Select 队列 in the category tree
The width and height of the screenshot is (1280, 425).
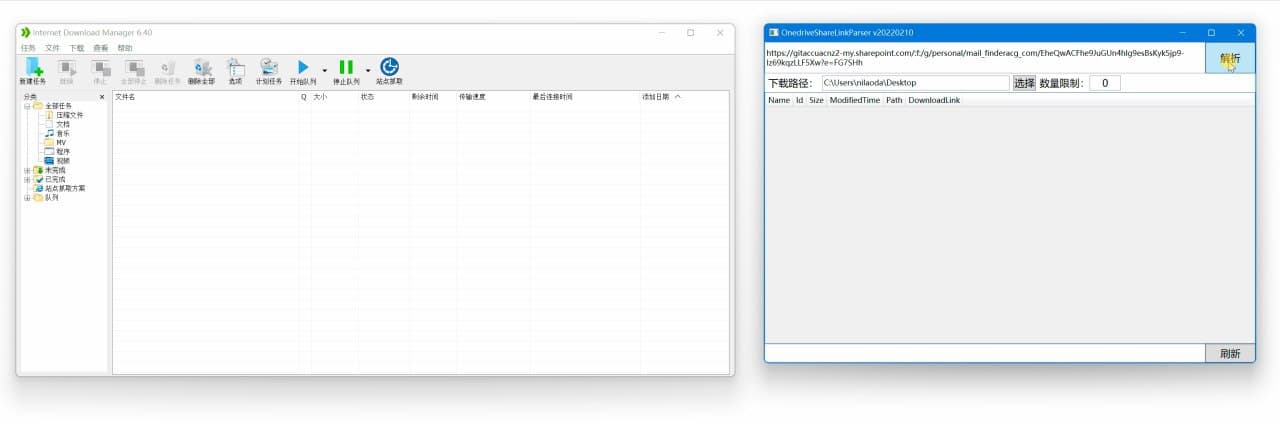pos(52,197)
